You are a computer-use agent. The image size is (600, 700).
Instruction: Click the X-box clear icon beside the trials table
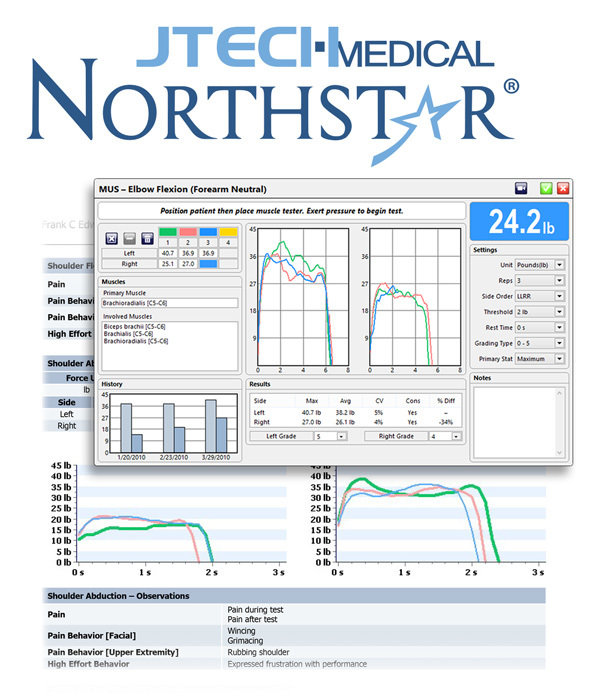(x=112, y=238)
